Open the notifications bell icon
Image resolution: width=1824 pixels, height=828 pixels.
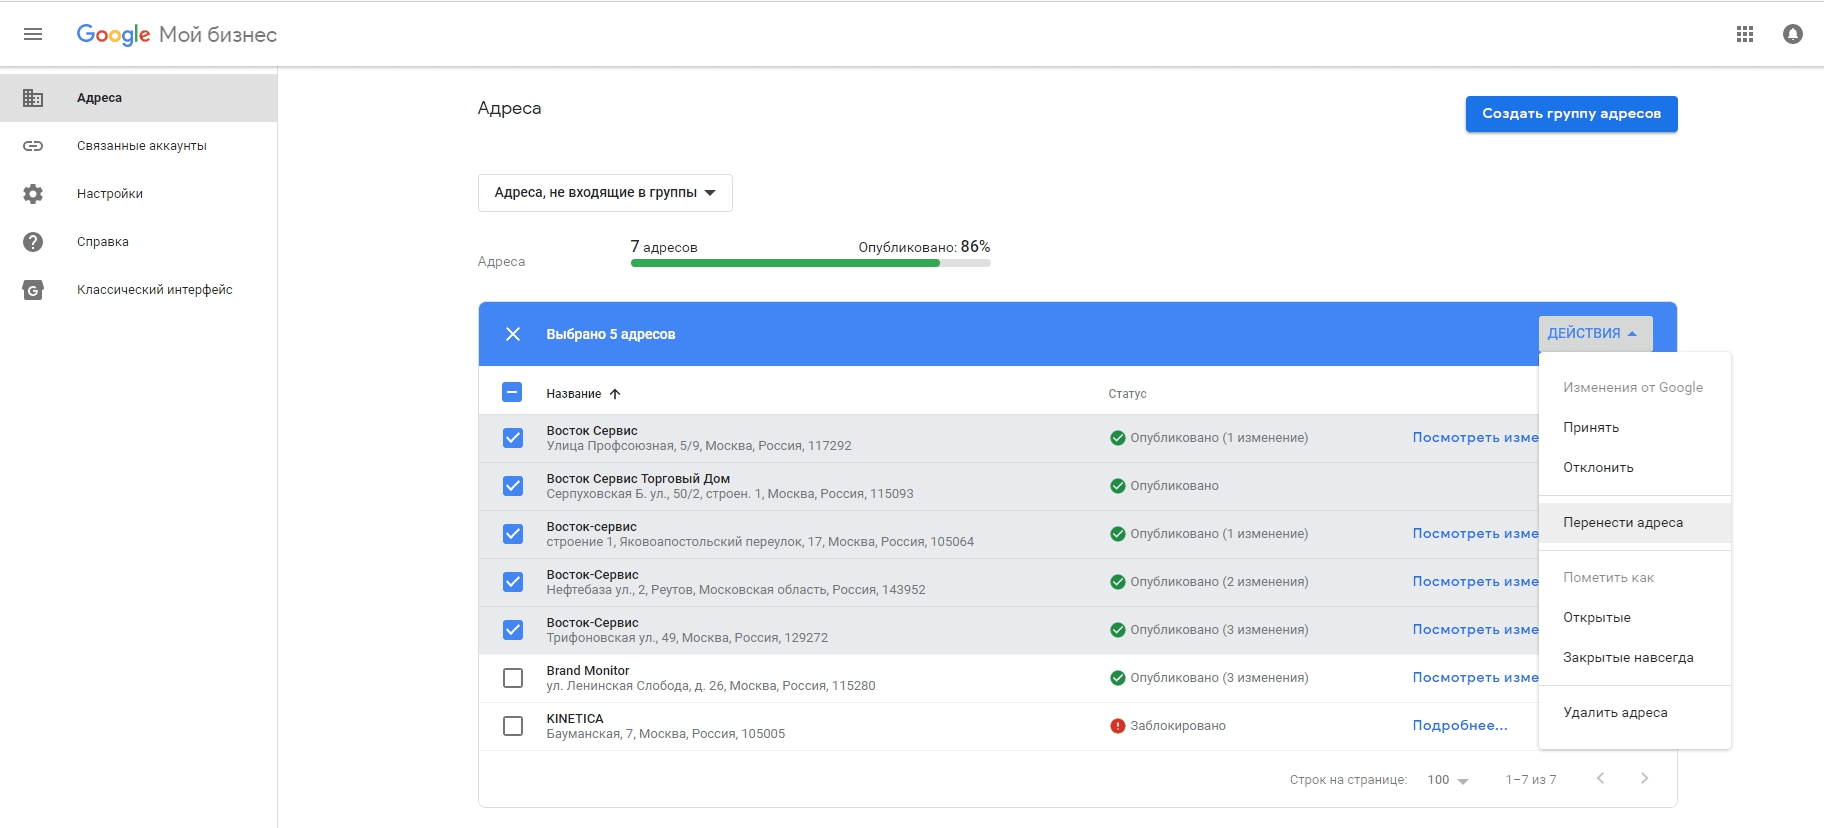point(1793,34)
